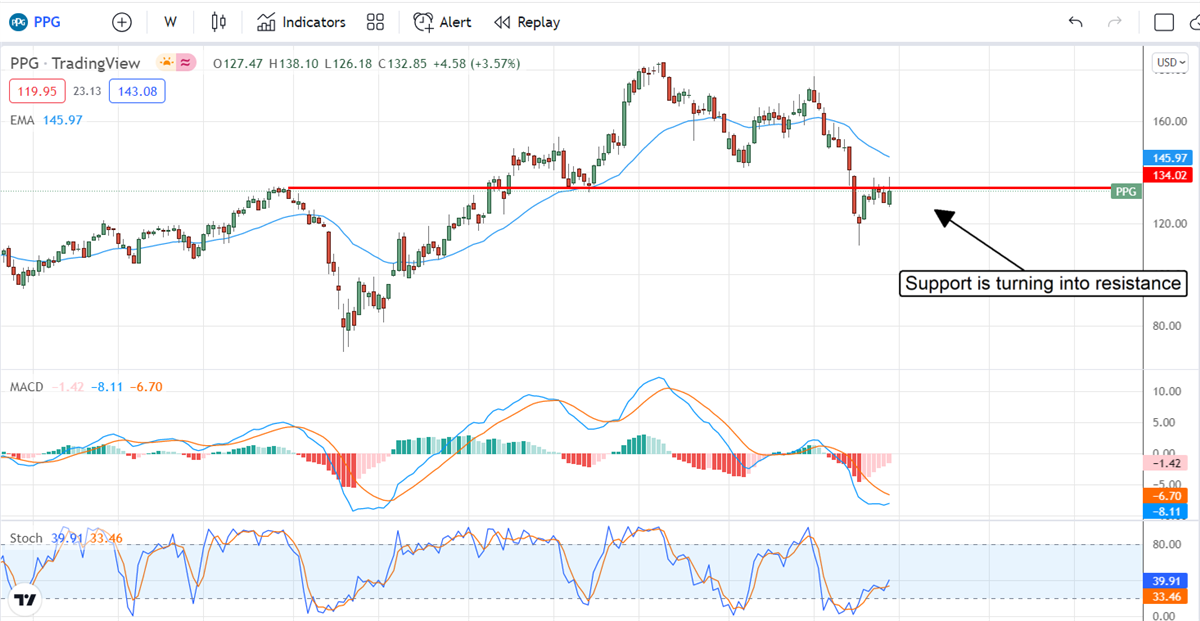The height and width of the screenshot is (621, 1200).
Task: Start bar Replay mode
Action: click(x=527, y=22)
